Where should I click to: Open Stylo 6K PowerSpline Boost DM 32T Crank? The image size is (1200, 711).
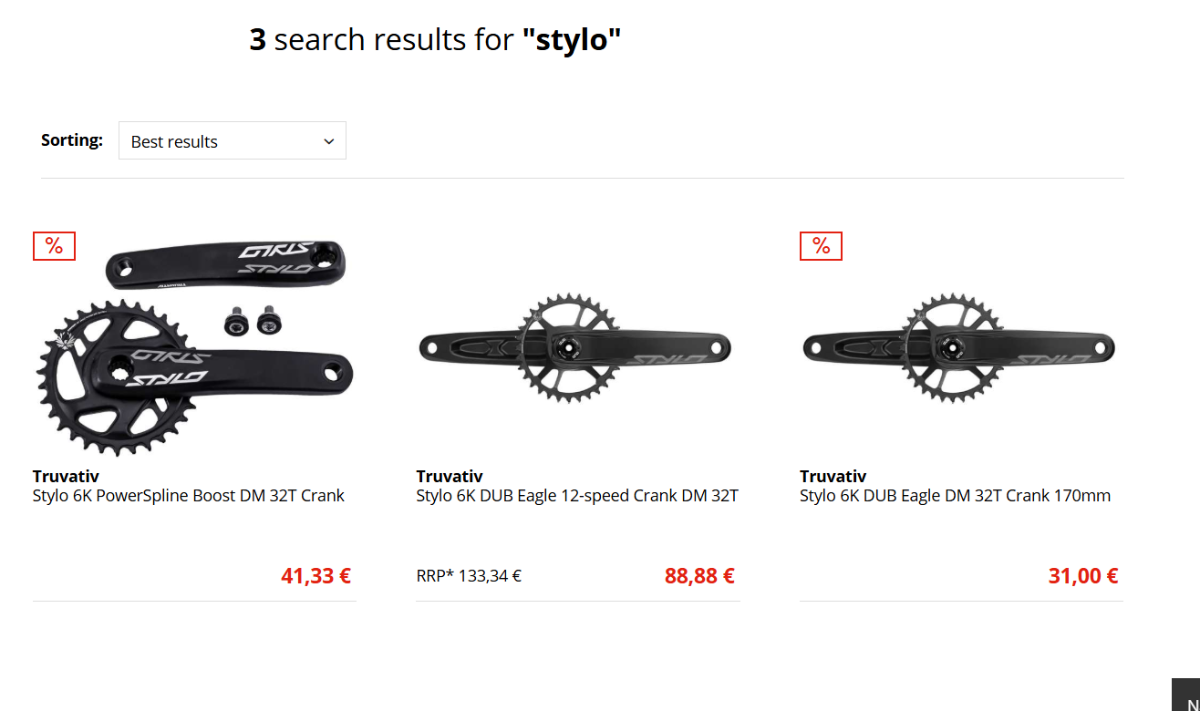188,496
